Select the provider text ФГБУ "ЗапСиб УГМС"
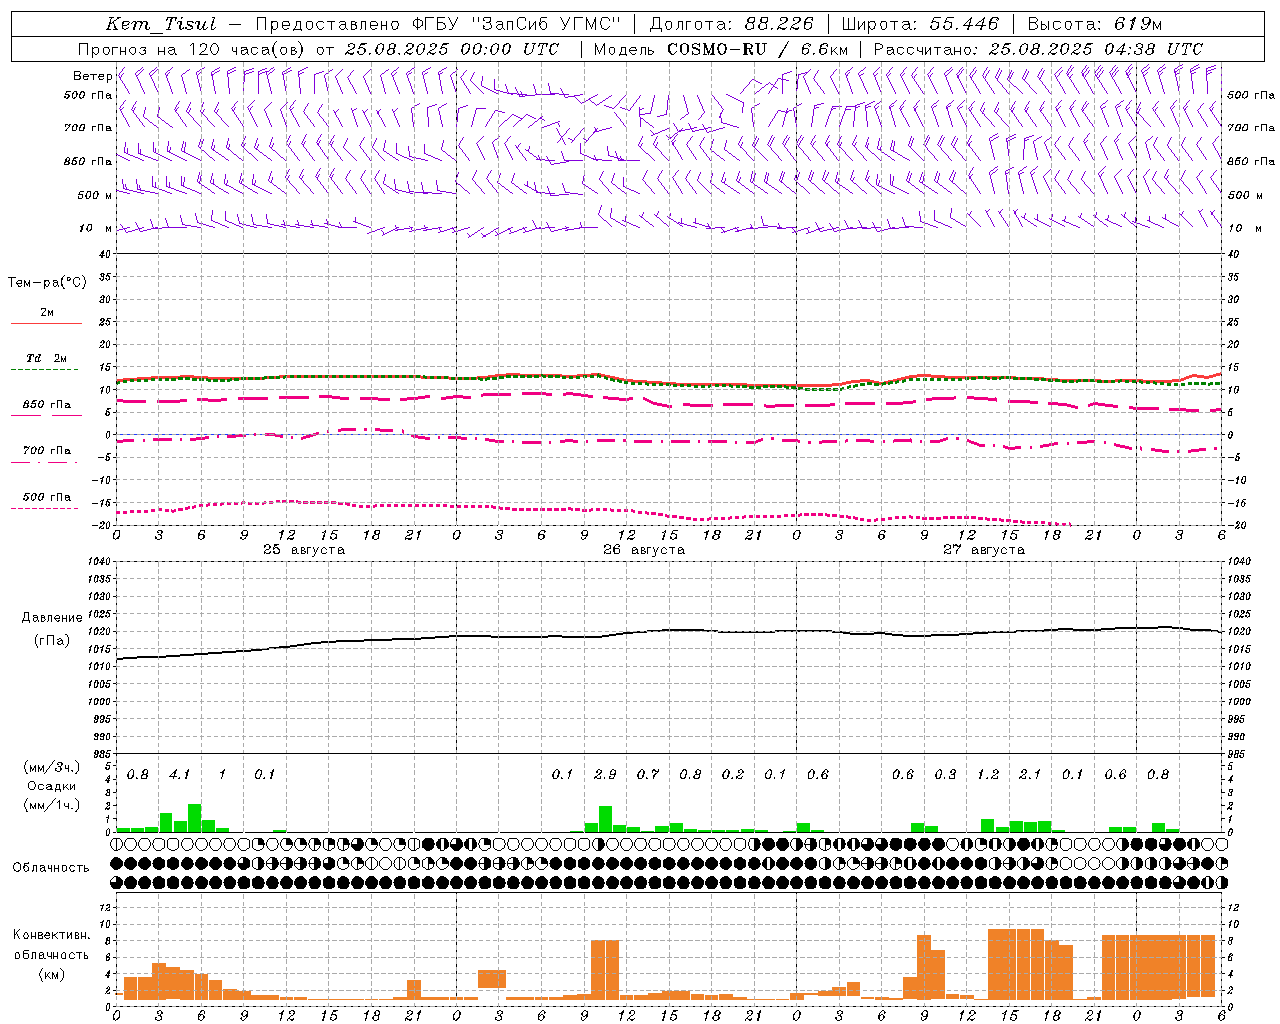Image resolution: width=1280 pixels, height=1024 pixels. (516, 24)
